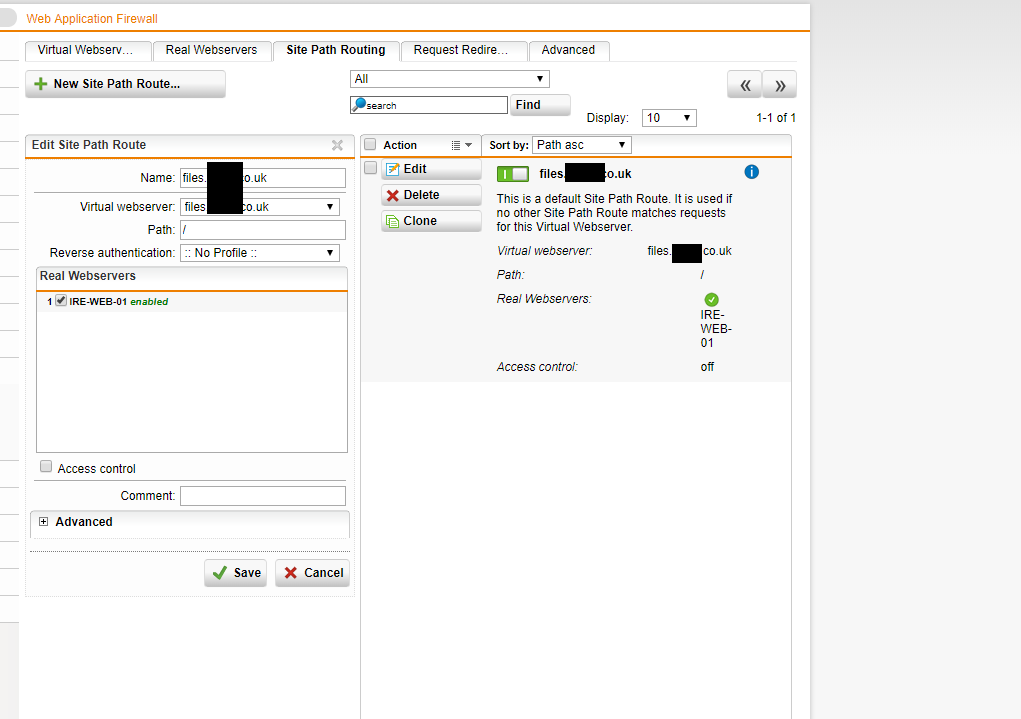Open the Action list menu icon

pos(461,145)
